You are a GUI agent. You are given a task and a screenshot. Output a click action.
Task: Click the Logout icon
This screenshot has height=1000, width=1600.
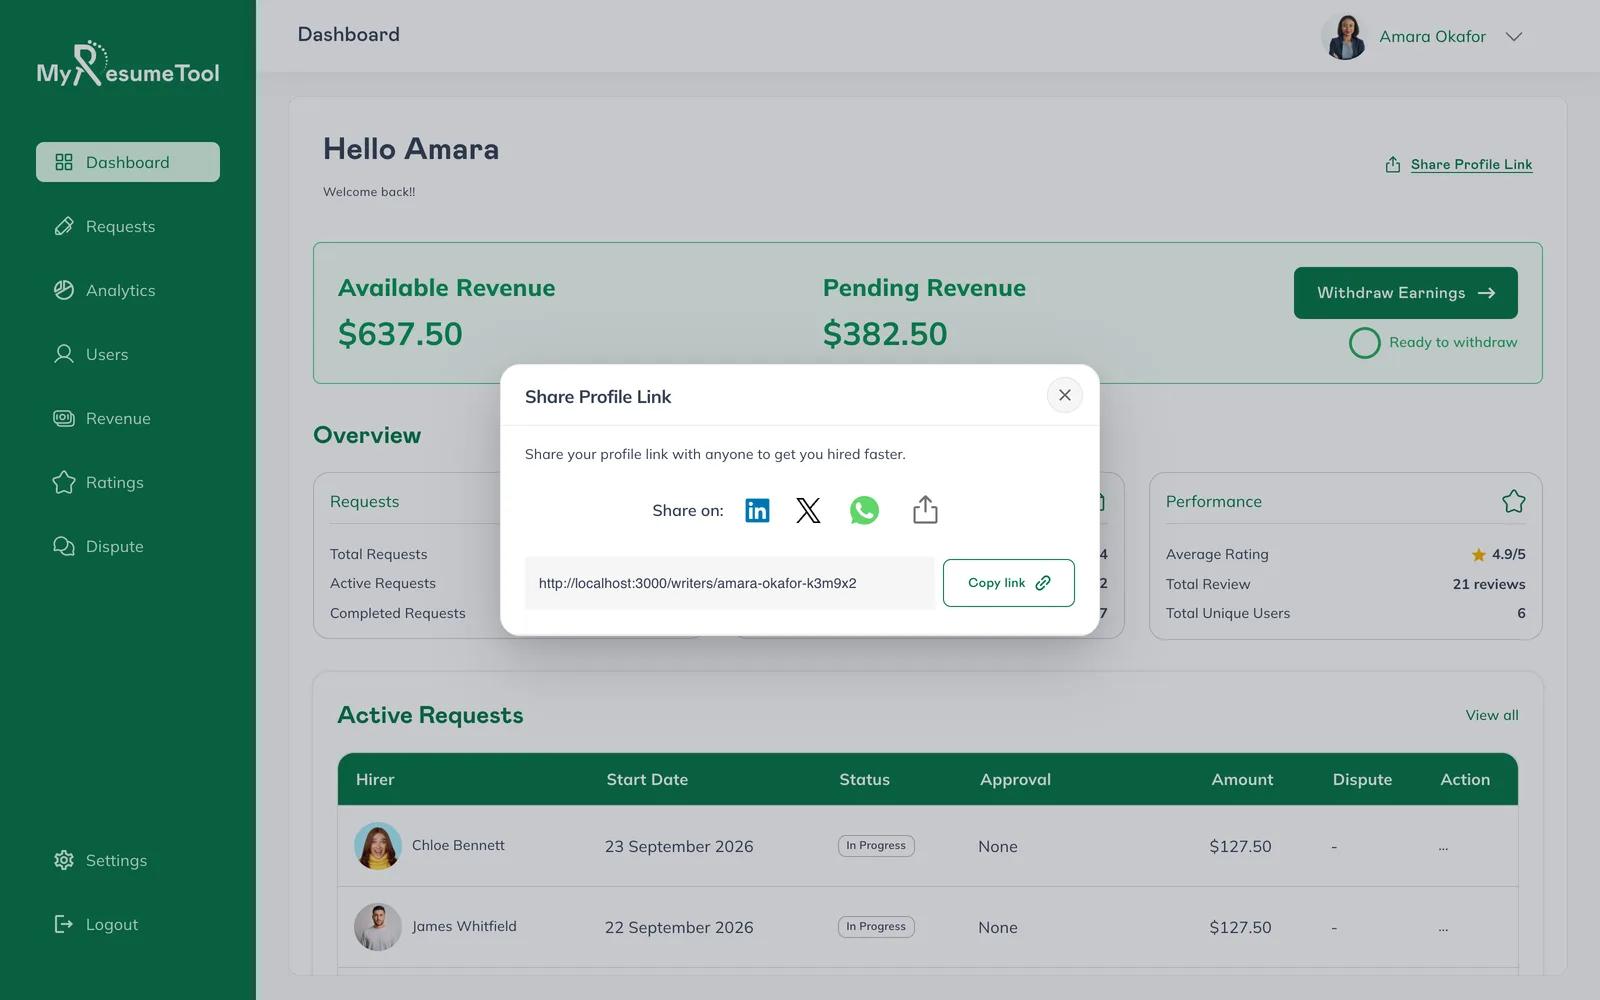point(64,924)
